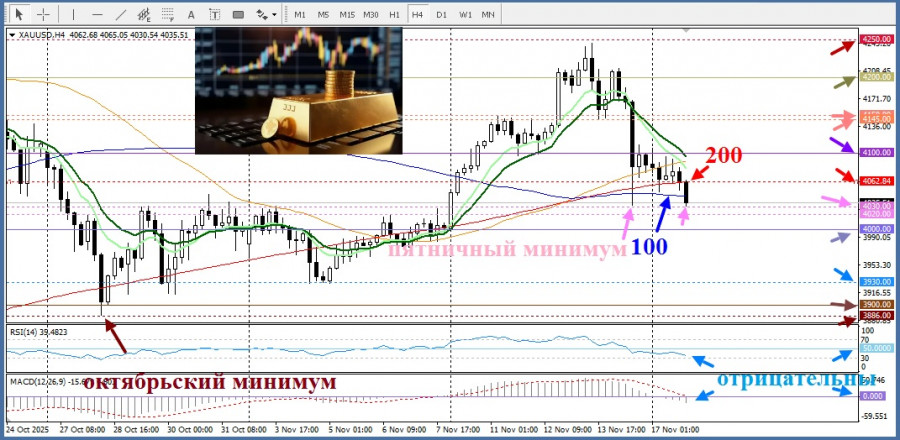The width and height of the screenshot is (900, 440).
Task: Select the rectangle shapes tool
Action: point(240,15)
